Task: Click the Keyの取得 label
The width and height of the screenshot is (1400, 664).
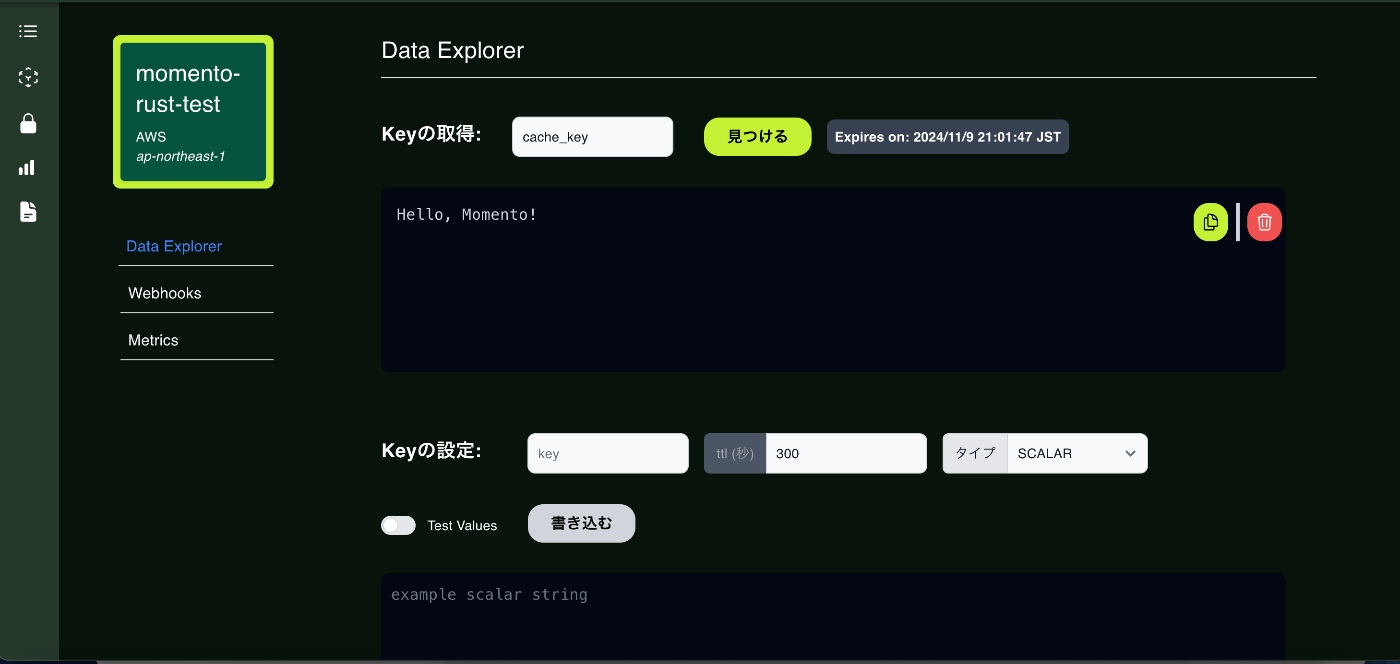Action: coord(432,135)
